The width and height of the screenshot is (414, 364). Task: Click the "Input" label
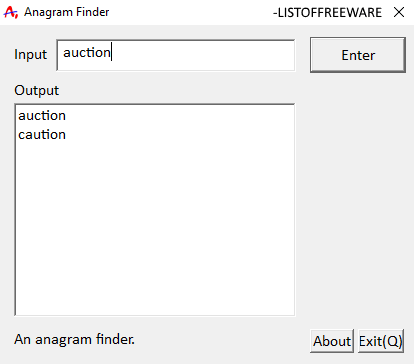tap(31, 54)
